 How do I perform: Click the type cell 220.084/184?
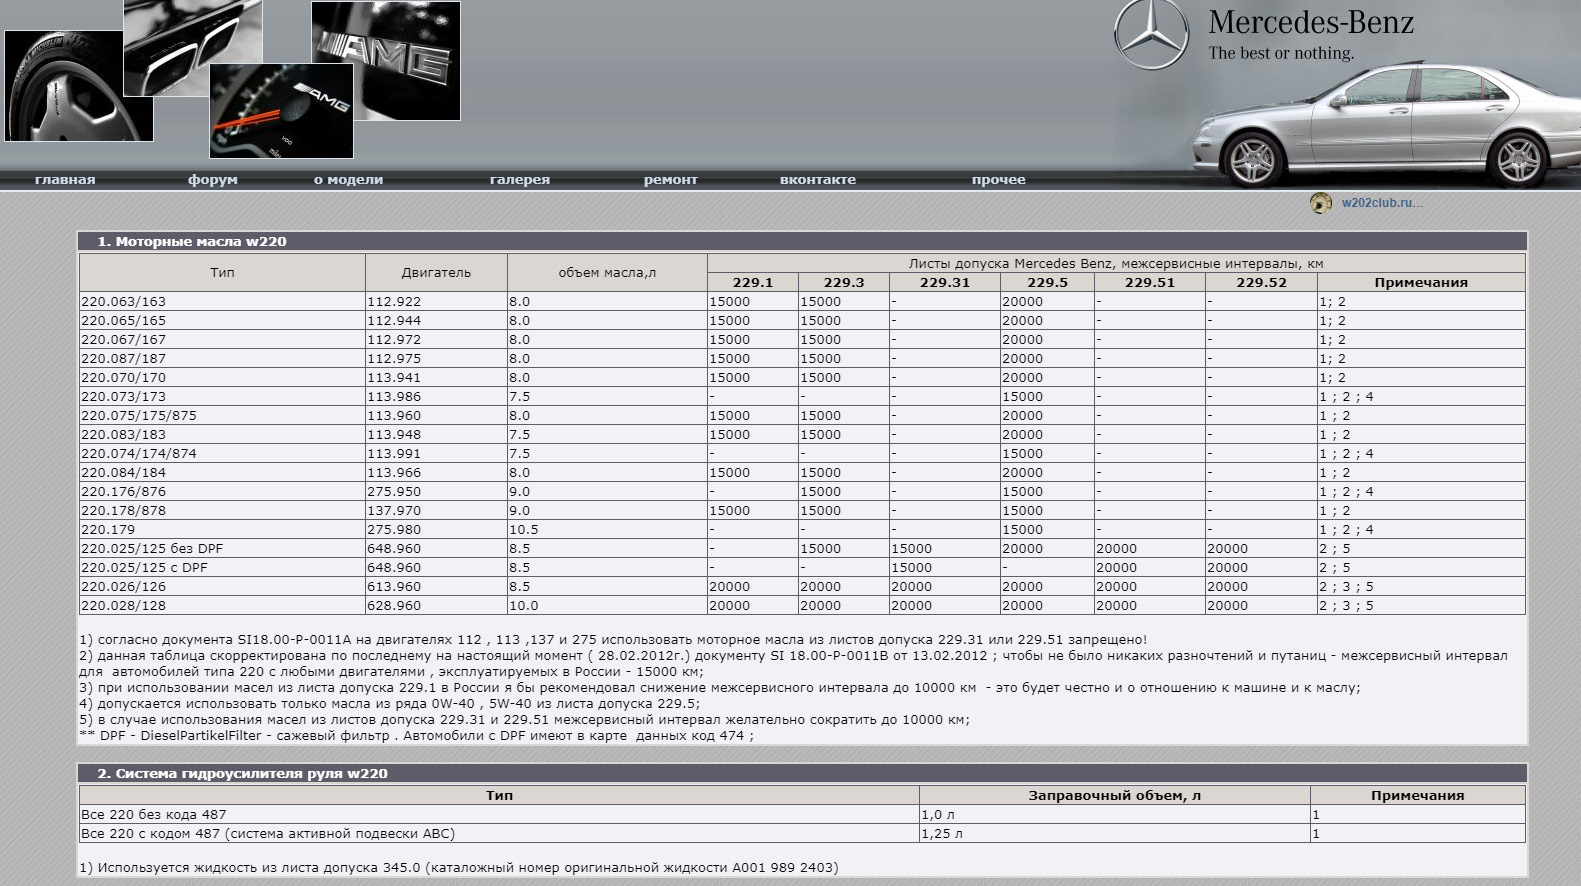point(222,473)
